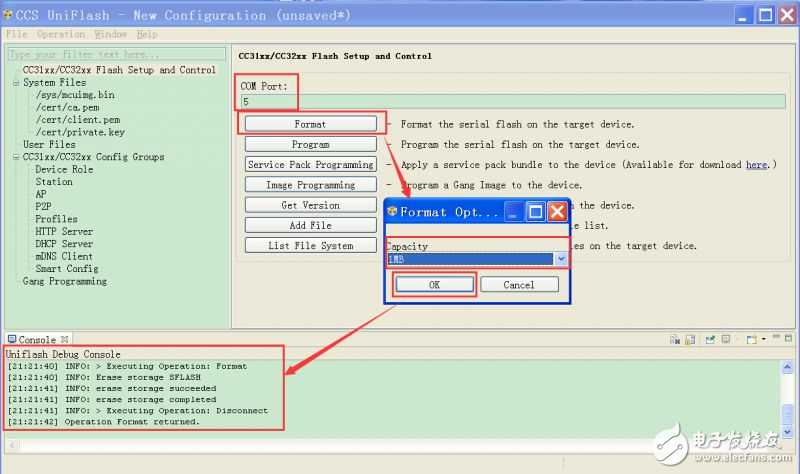Open the Operation menu
The image size is (800, 474).
[61, 34]
